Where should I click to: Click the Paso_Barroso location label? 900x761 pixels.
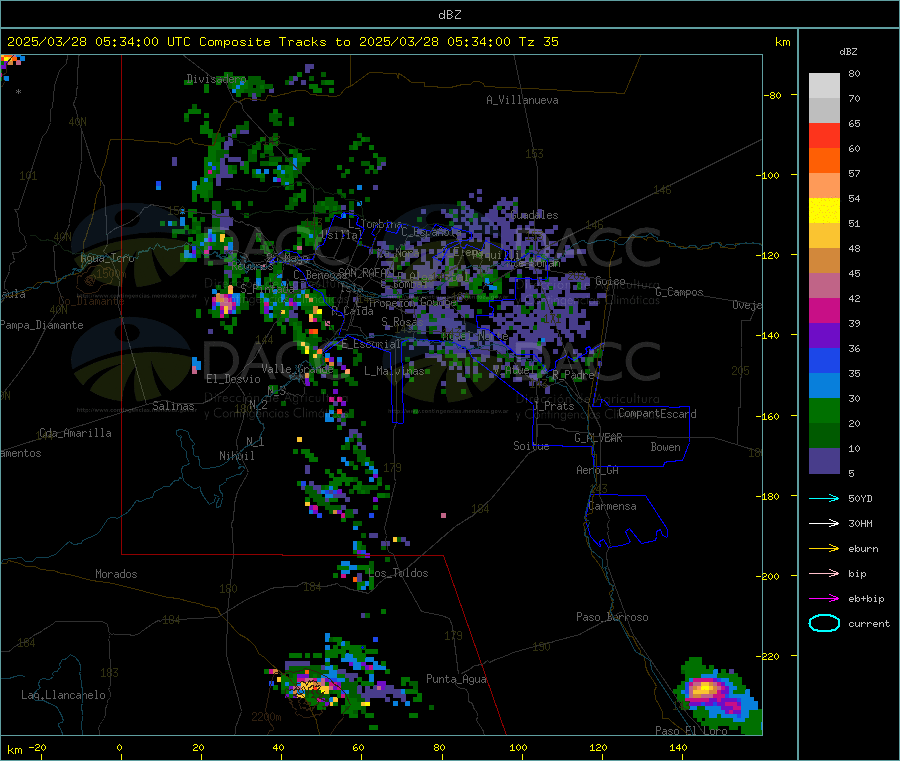coord(612,617)
